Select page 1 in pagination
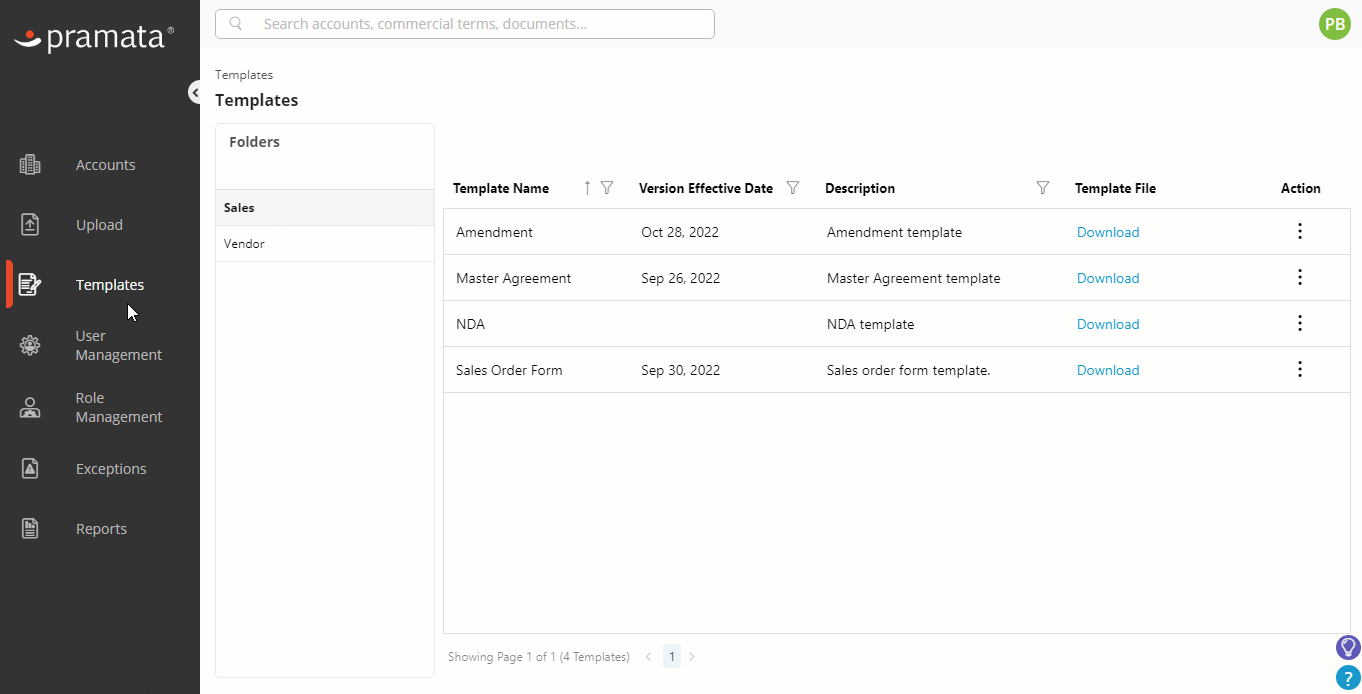 point(672,657)
